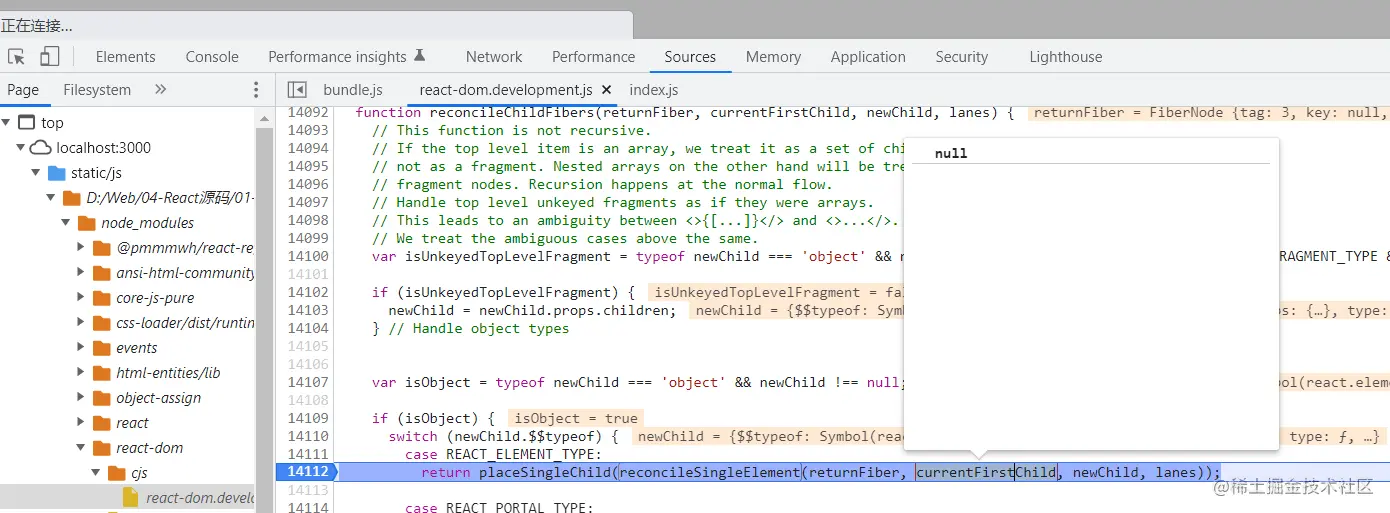Open the navigator three-dot options menu
Viewport: 1390px width, 513px height.
coord(256,90)
